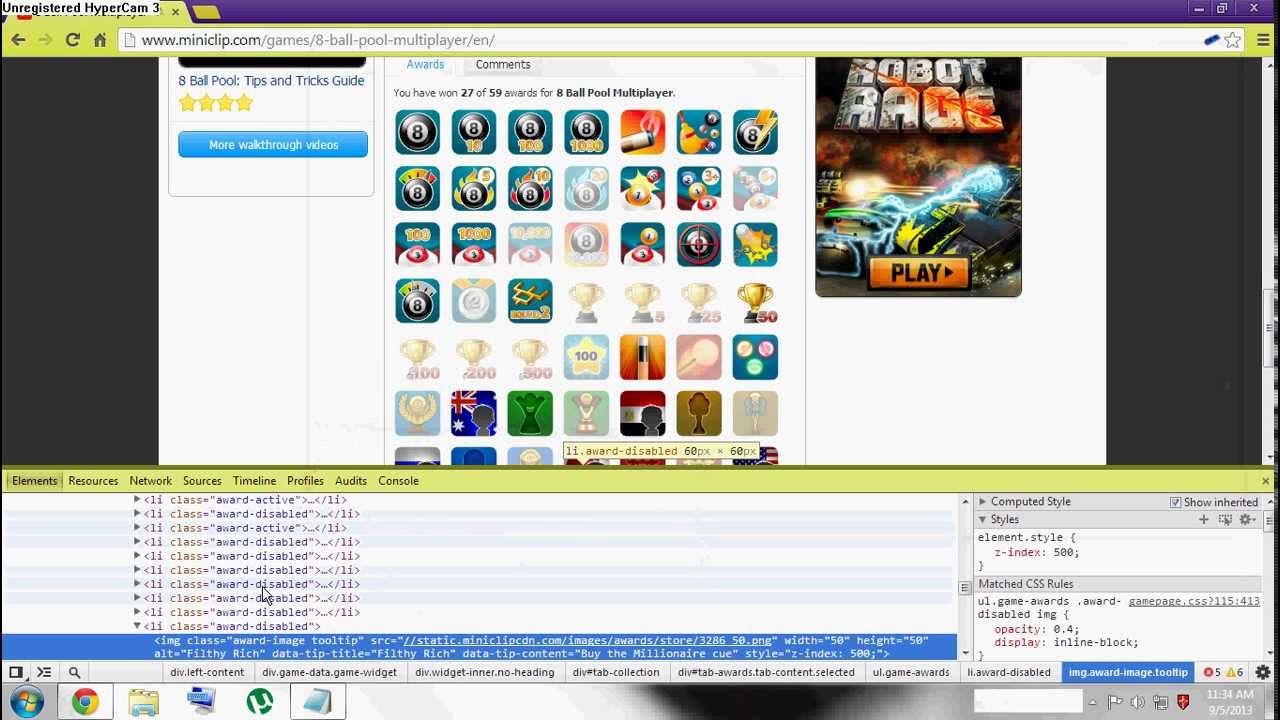Switch to the Comments tab on the page
The image size is (1280, 720).
tap(503, 64)
